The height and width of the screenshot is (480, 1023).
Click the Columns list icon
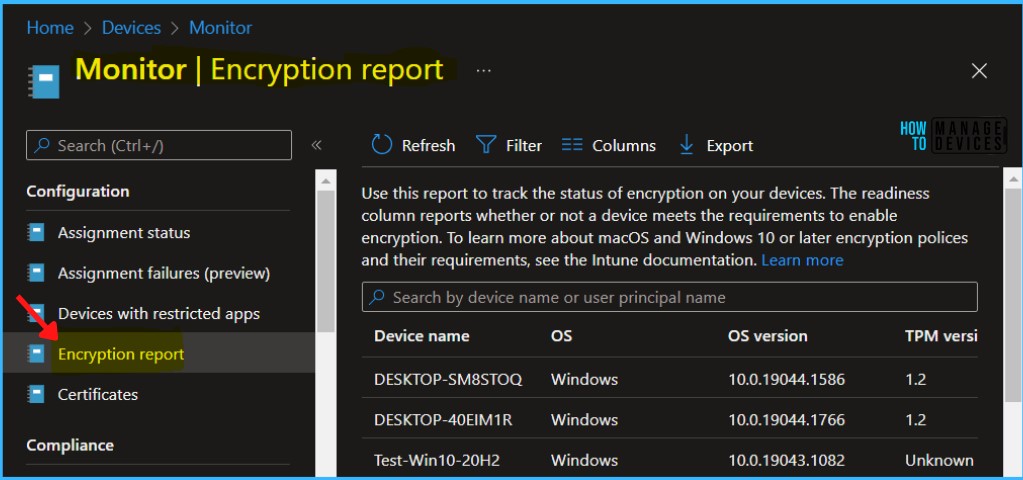[x=572, y=145]
